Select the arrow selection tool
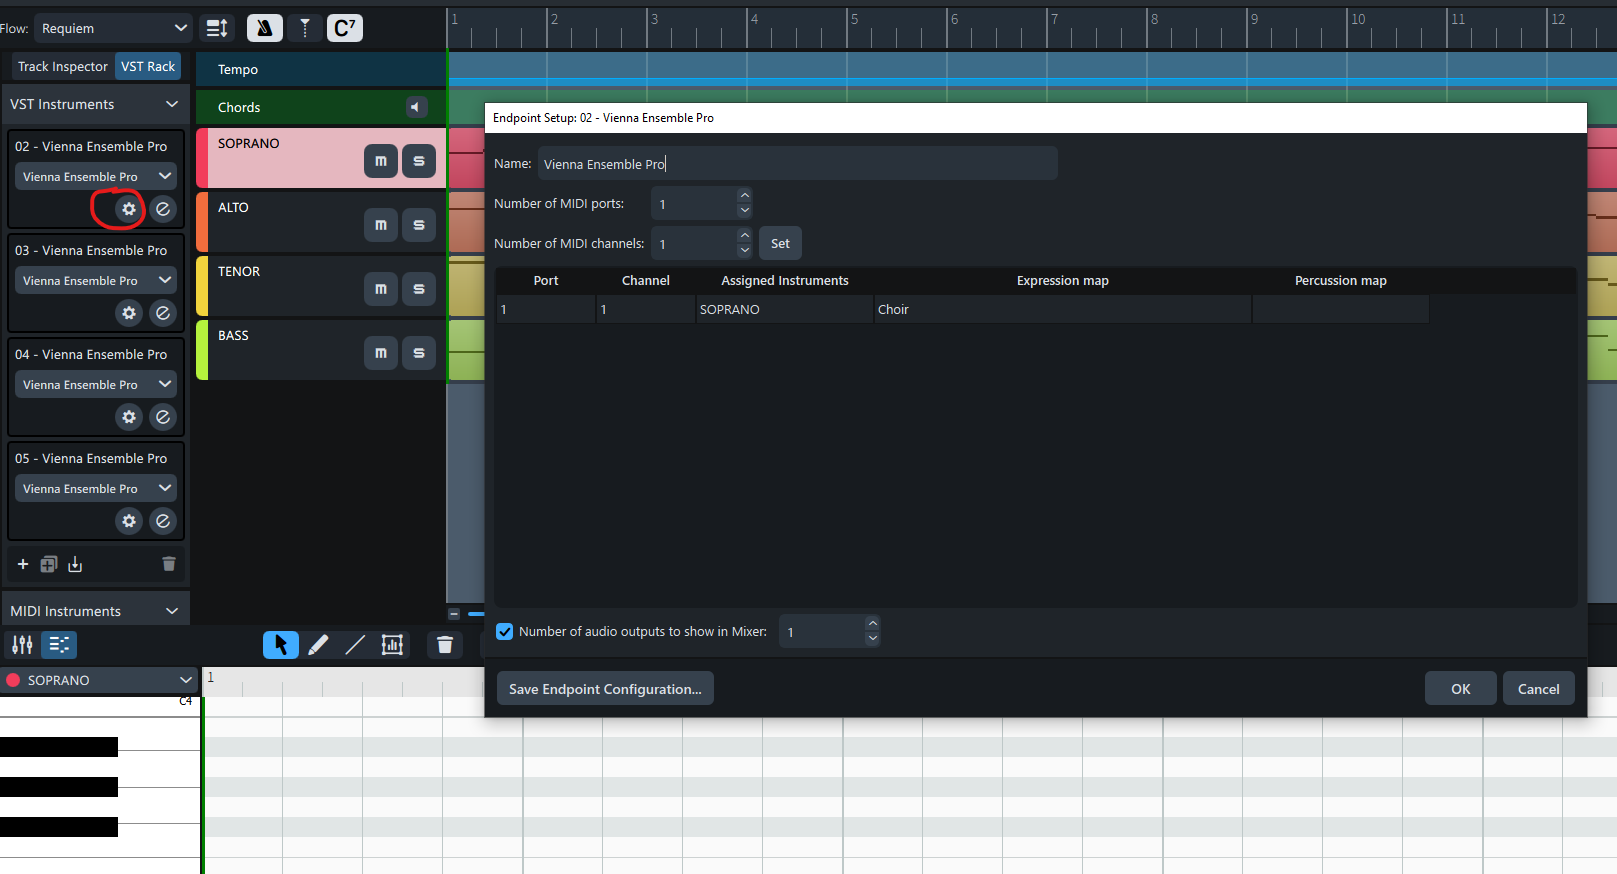The image size is (1617, 874). [281, 645]
